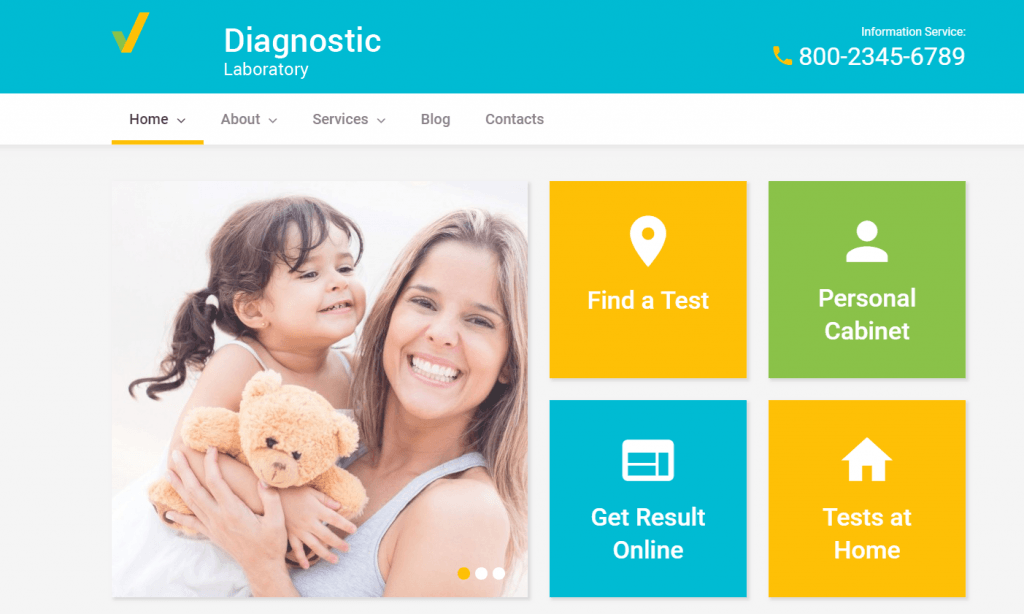Click the Tests at Home text
The image size is (1024, 614).
[x=867, y=534]
